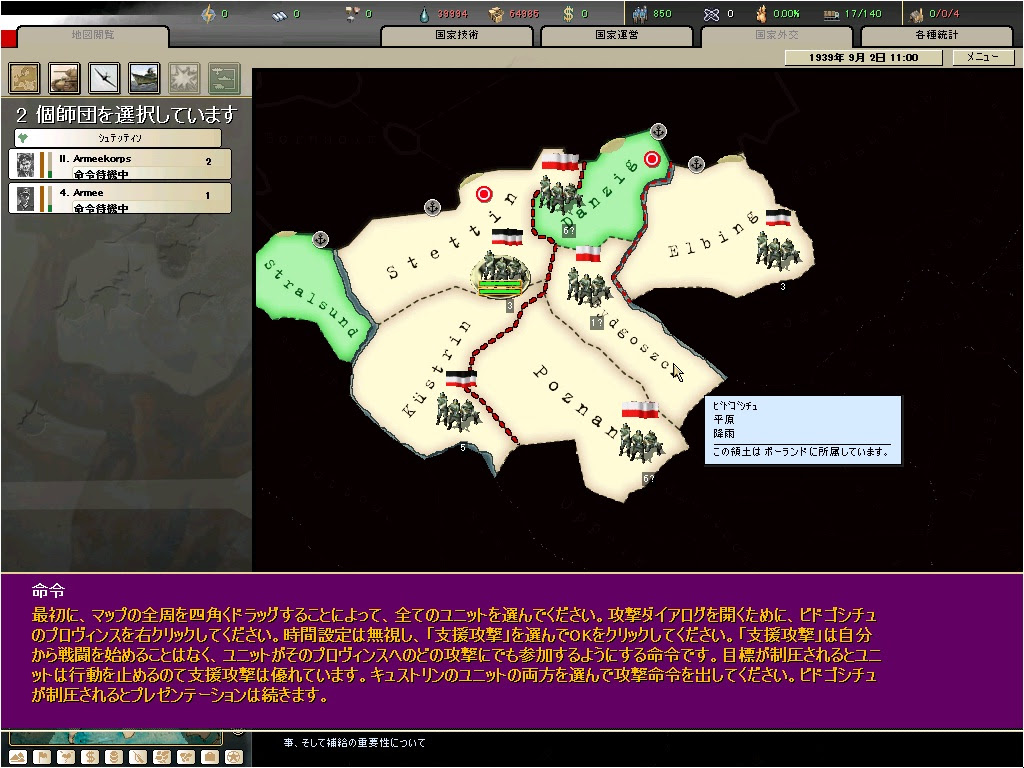Viewport: 1024px width, 768px height.
Task: Click the II. Armeekorps commander portrait
Action: tap(25, 165)
